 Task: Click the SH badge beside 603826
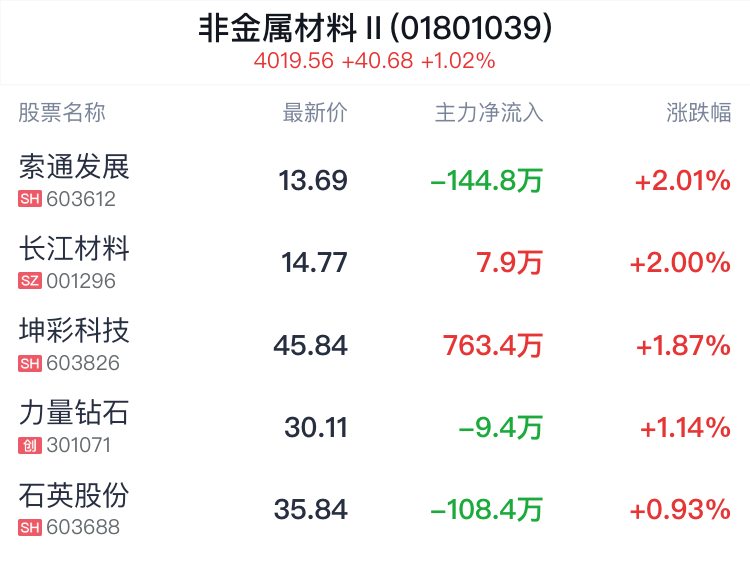click(x=30, y=363)
